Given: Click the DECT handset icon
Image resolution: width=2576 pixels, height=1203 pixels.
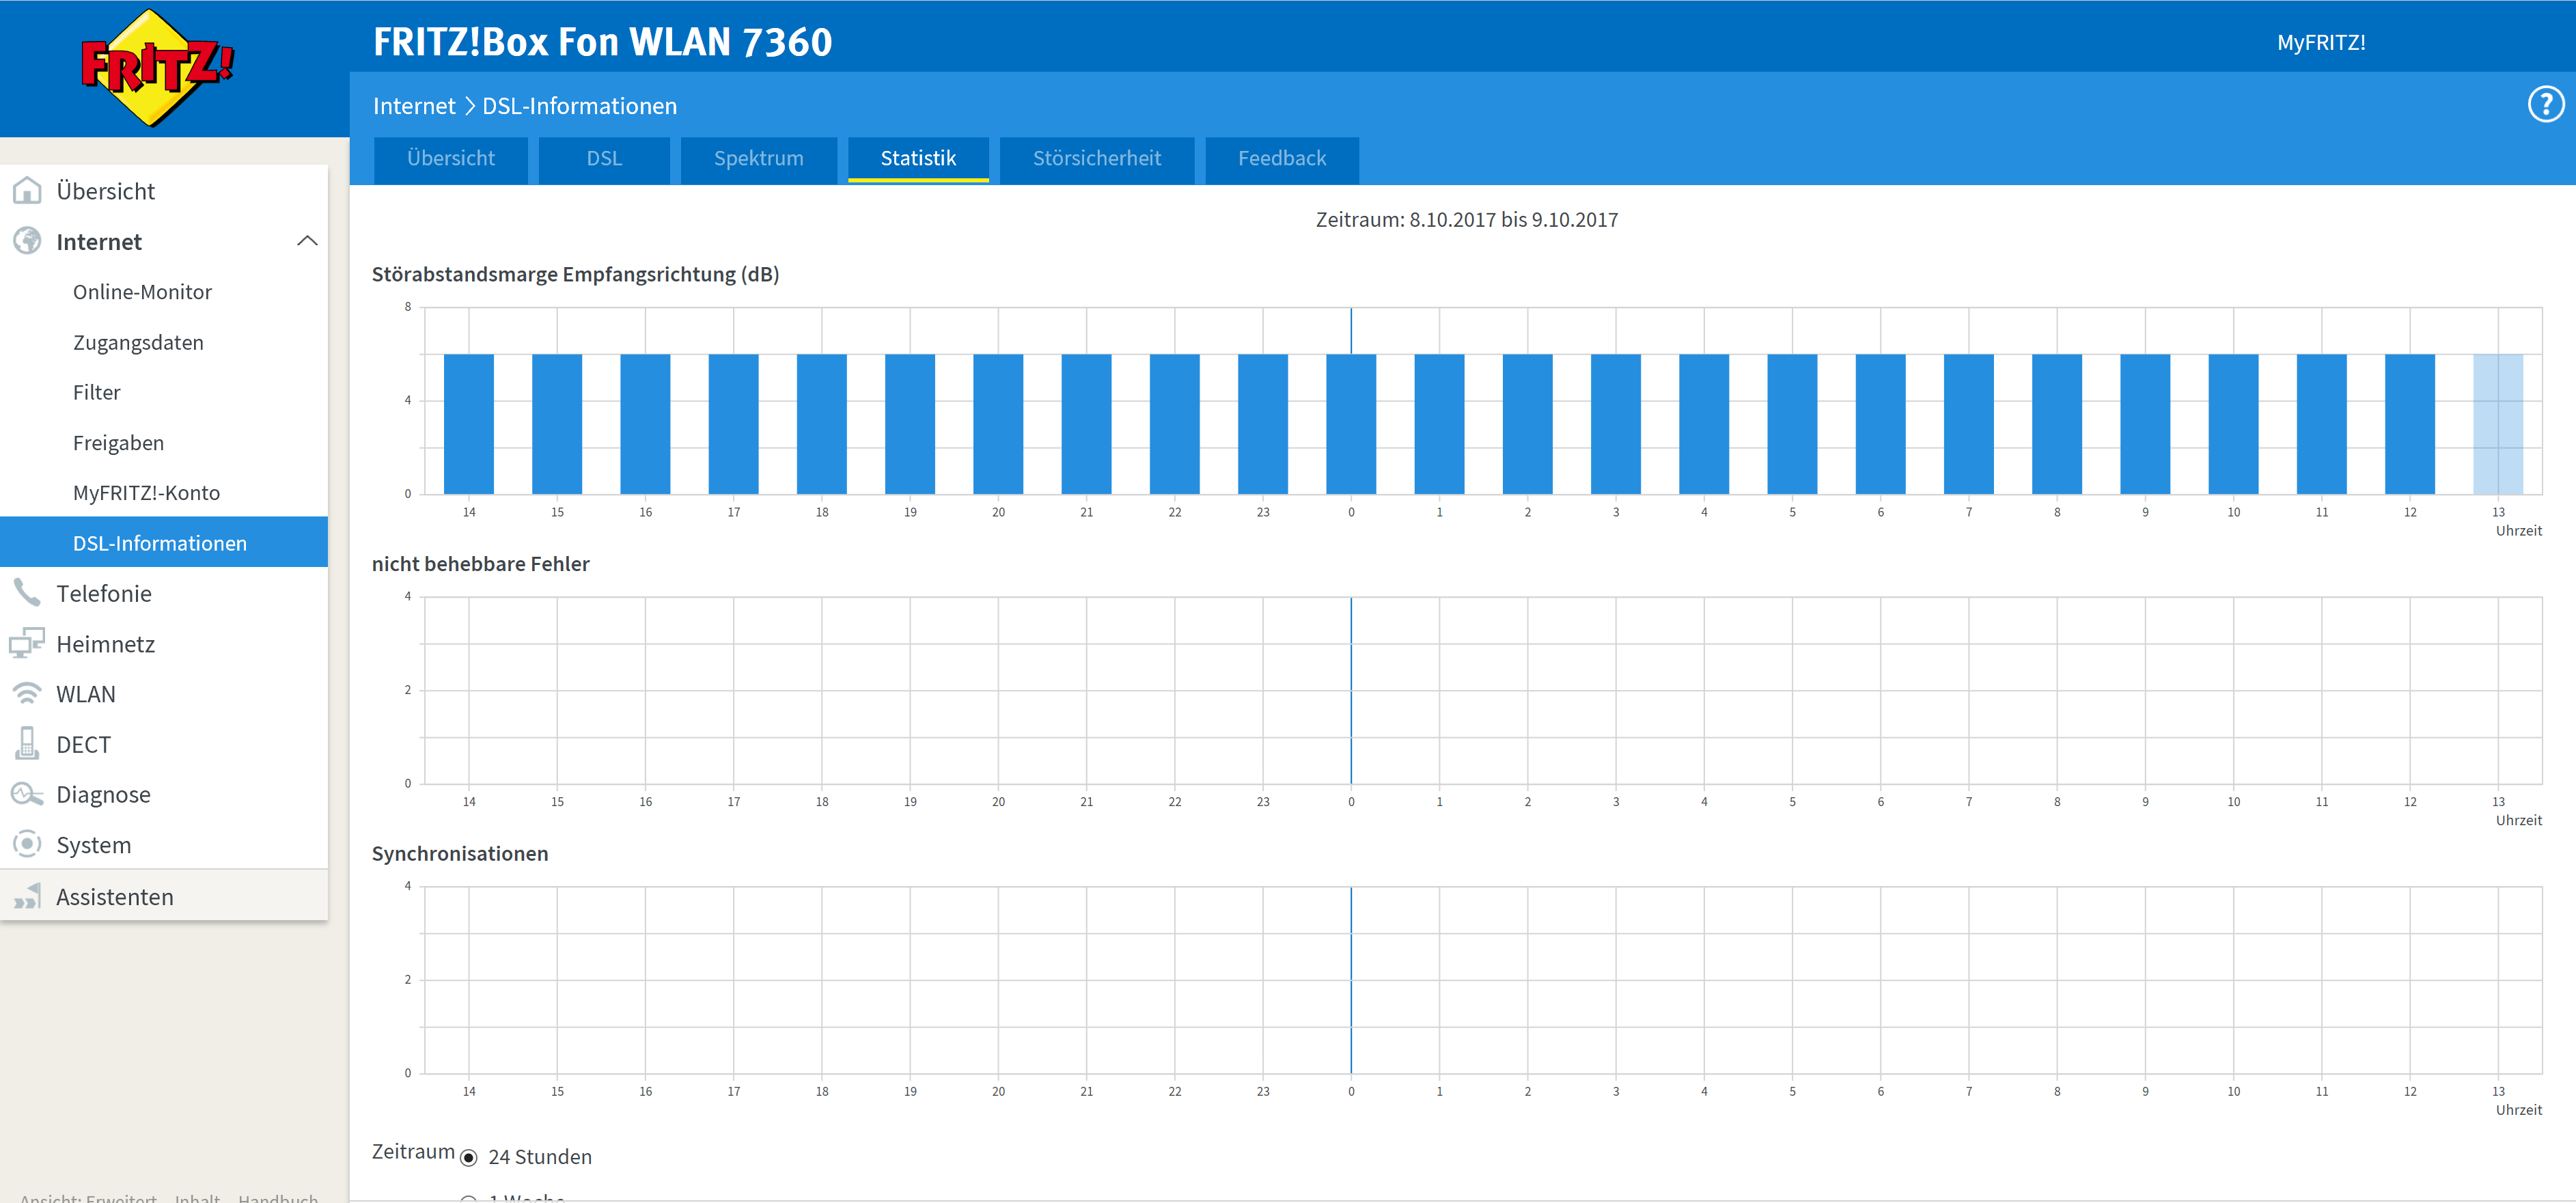Looking at the screenshot, I should click(27, 744).
